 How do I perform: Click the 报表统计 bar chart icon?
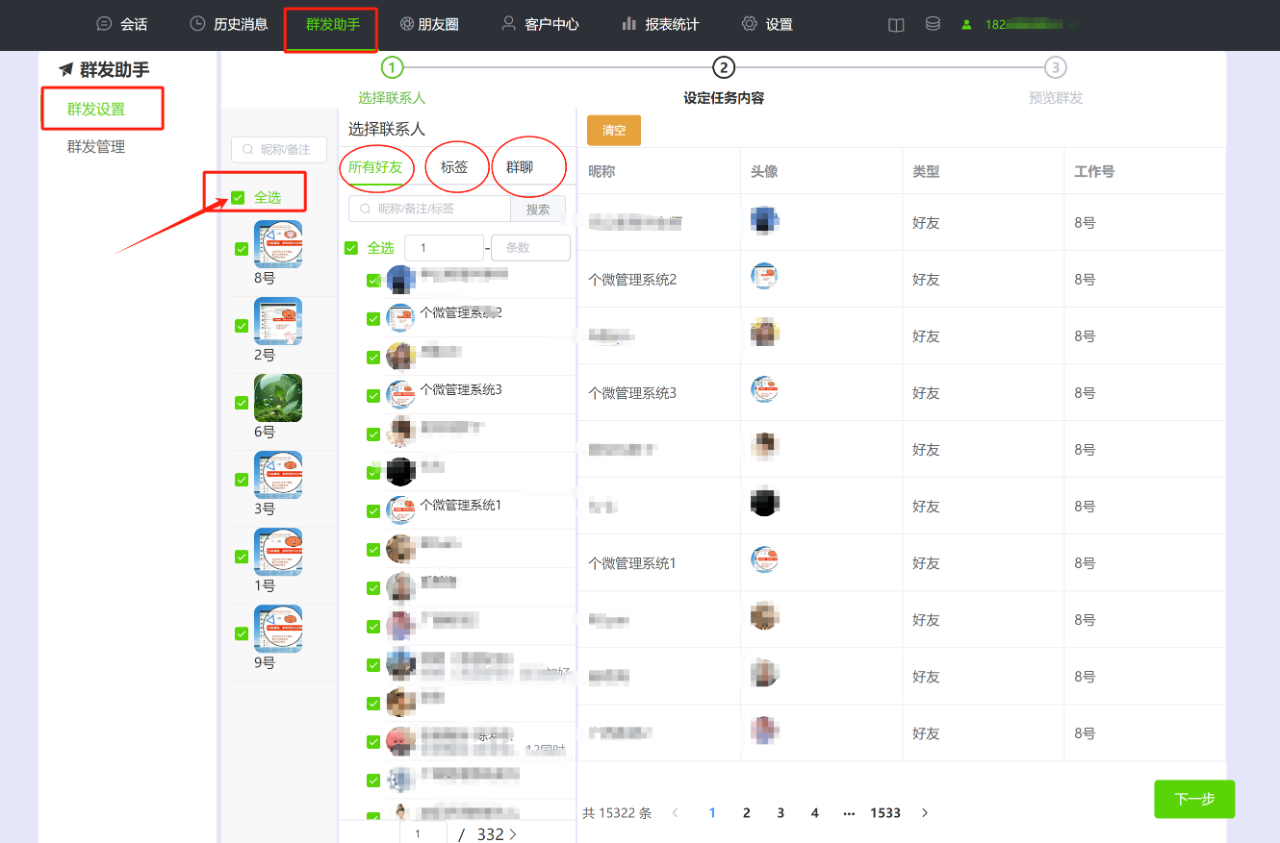629,24
